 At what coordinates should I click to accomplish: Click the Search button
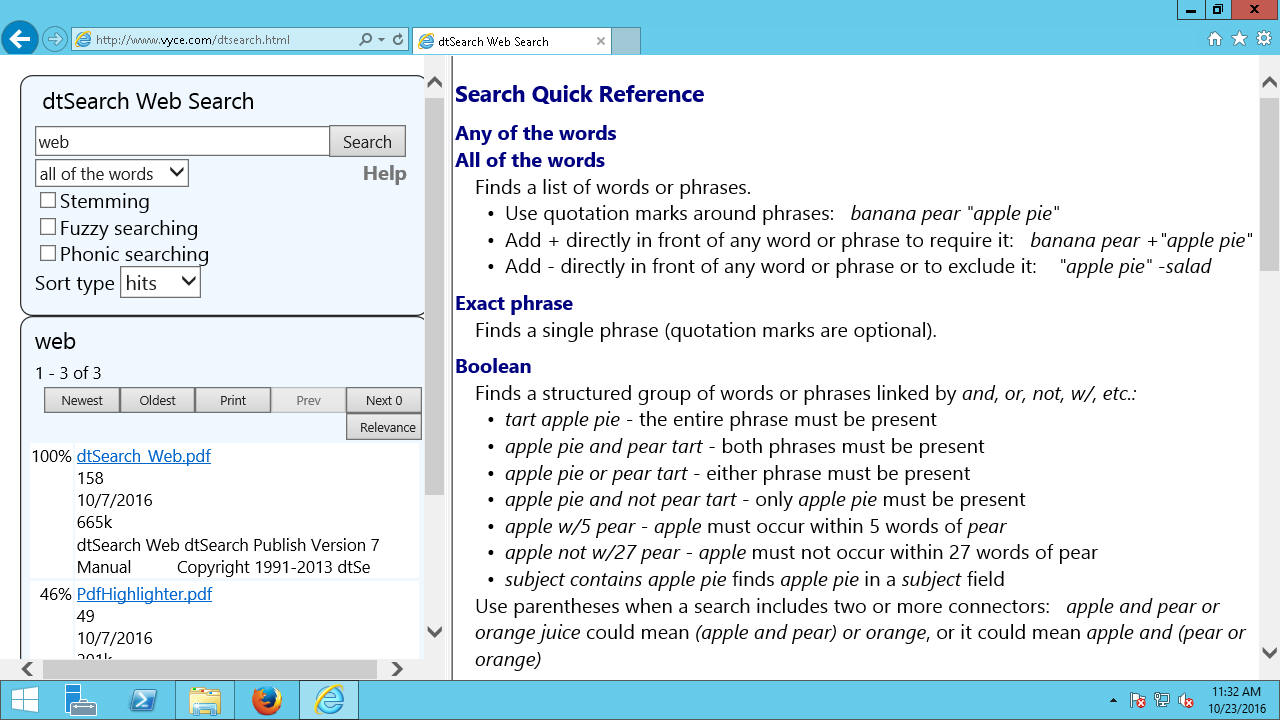click(x=367, y=141)
